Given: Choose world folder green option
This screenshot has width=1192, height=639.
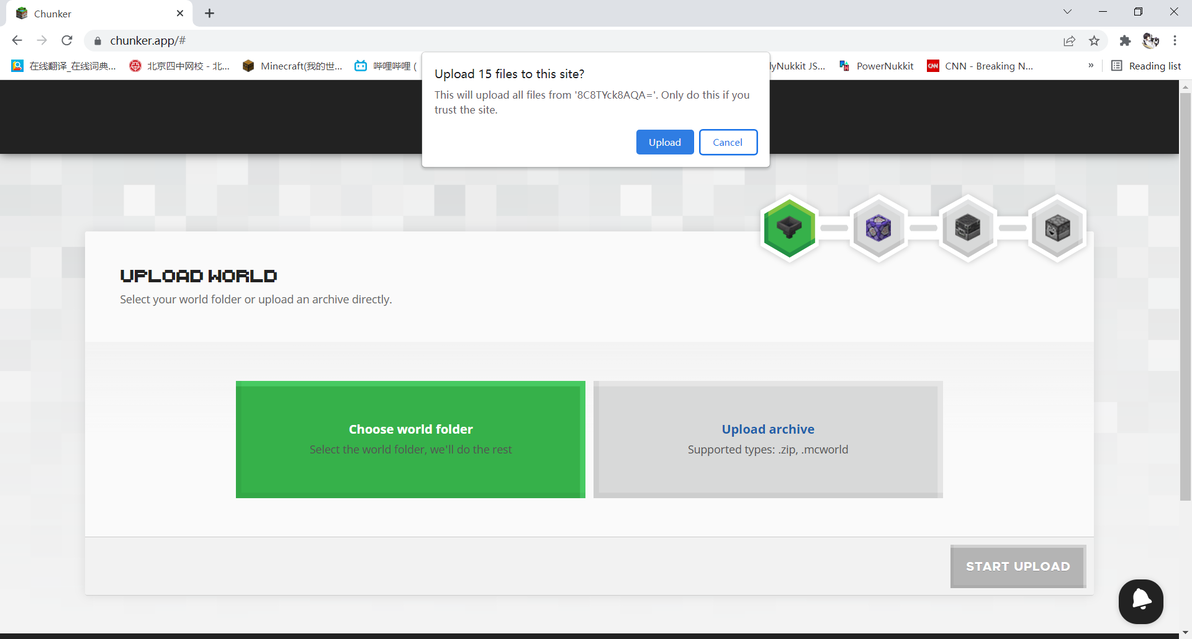Looking at the screenshot, I should click(411, 439).
